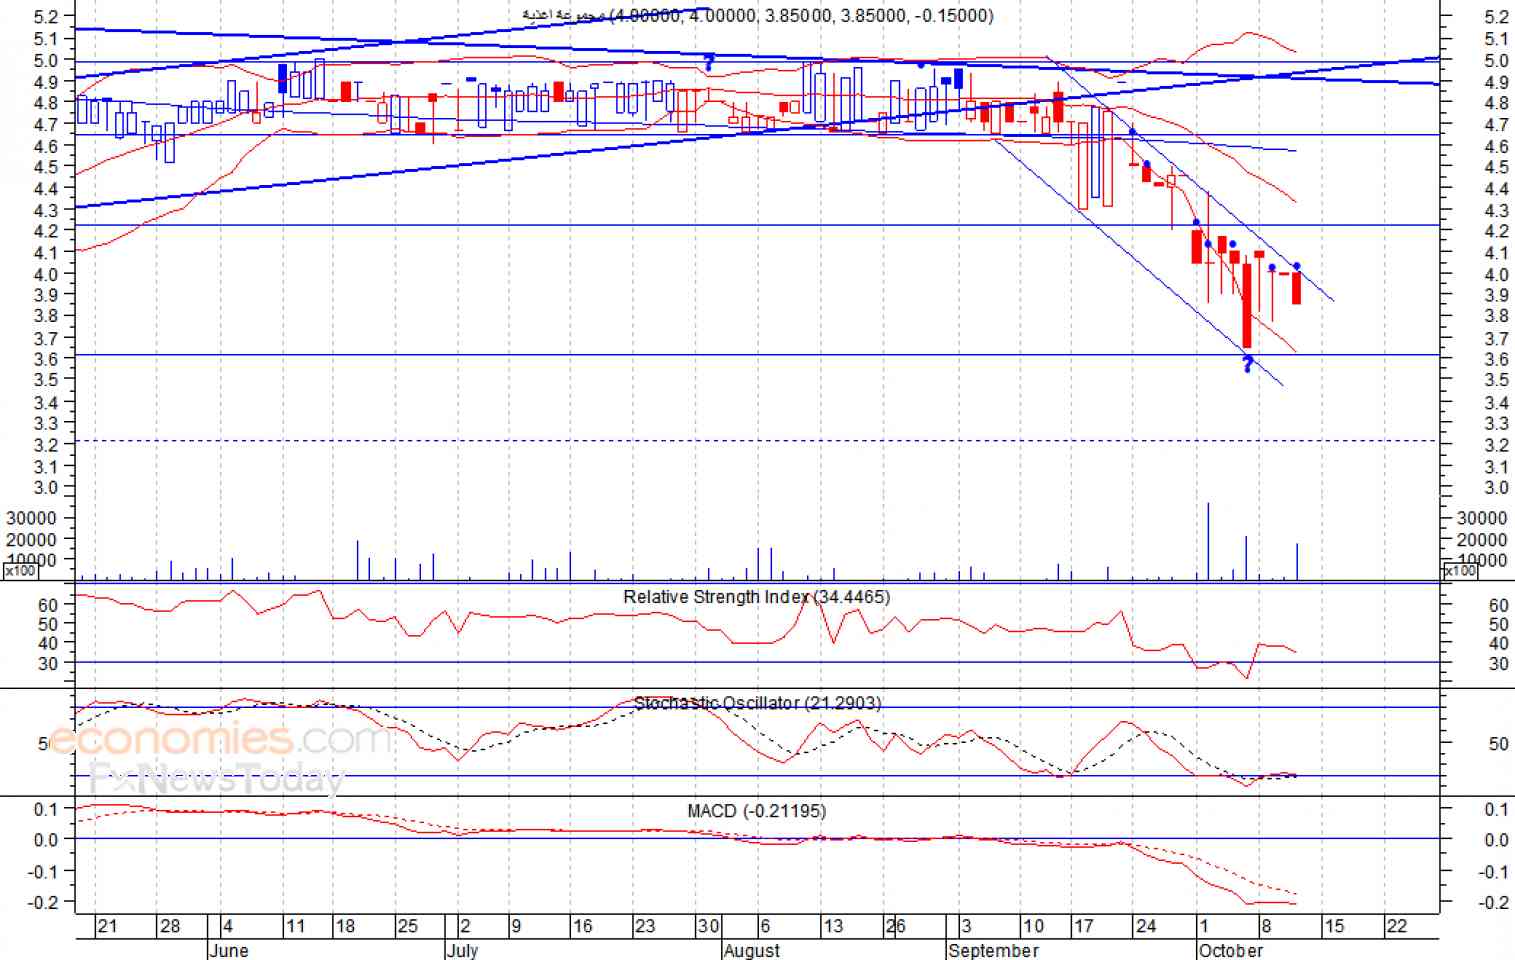This screenshot has width=1515, height=960.
Task: Click the 50 stochastic level on right axis
Action: [x=1498, y=744]
